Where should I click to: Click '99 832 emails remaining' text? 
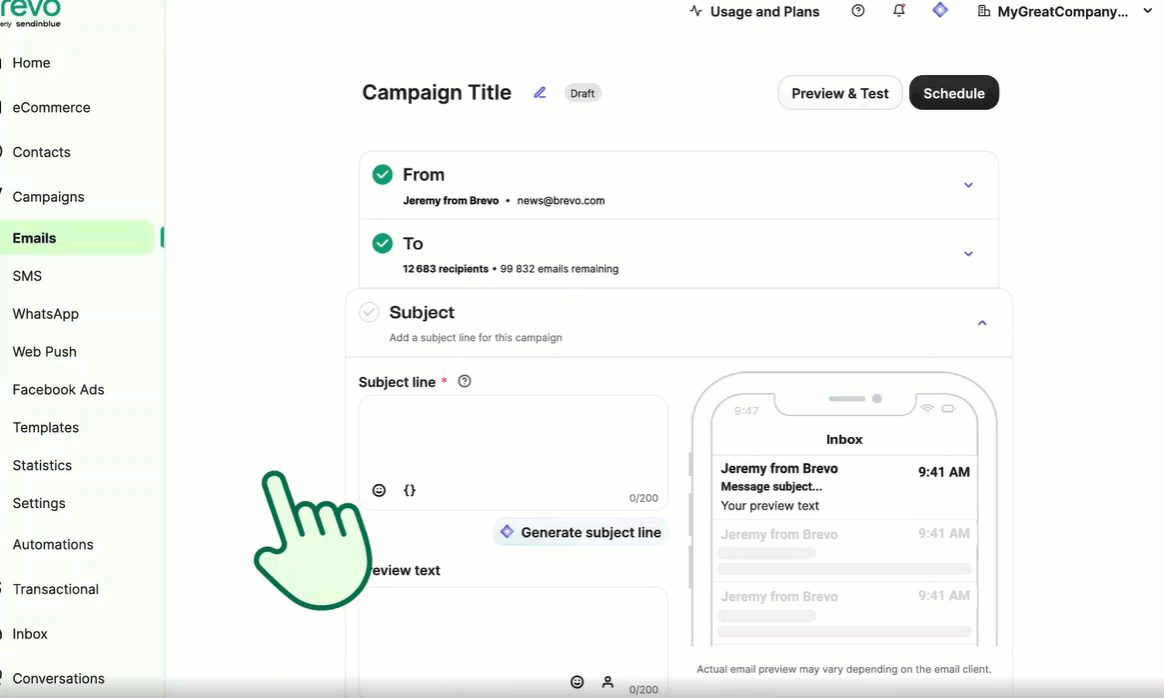click(x=559, y=269)
